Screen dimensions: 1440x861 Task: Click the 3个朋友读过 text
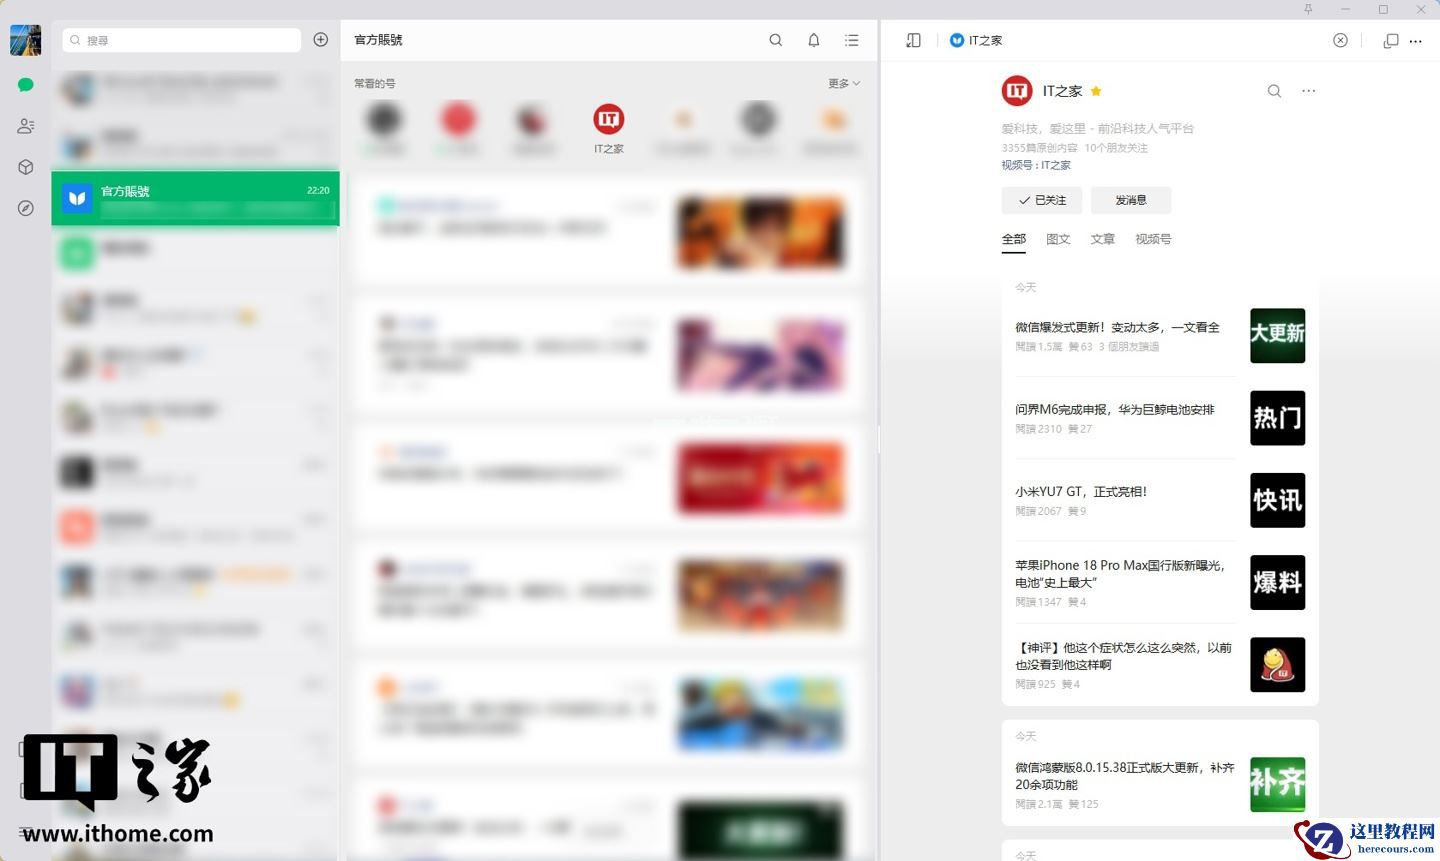[x=1129, y=347]
